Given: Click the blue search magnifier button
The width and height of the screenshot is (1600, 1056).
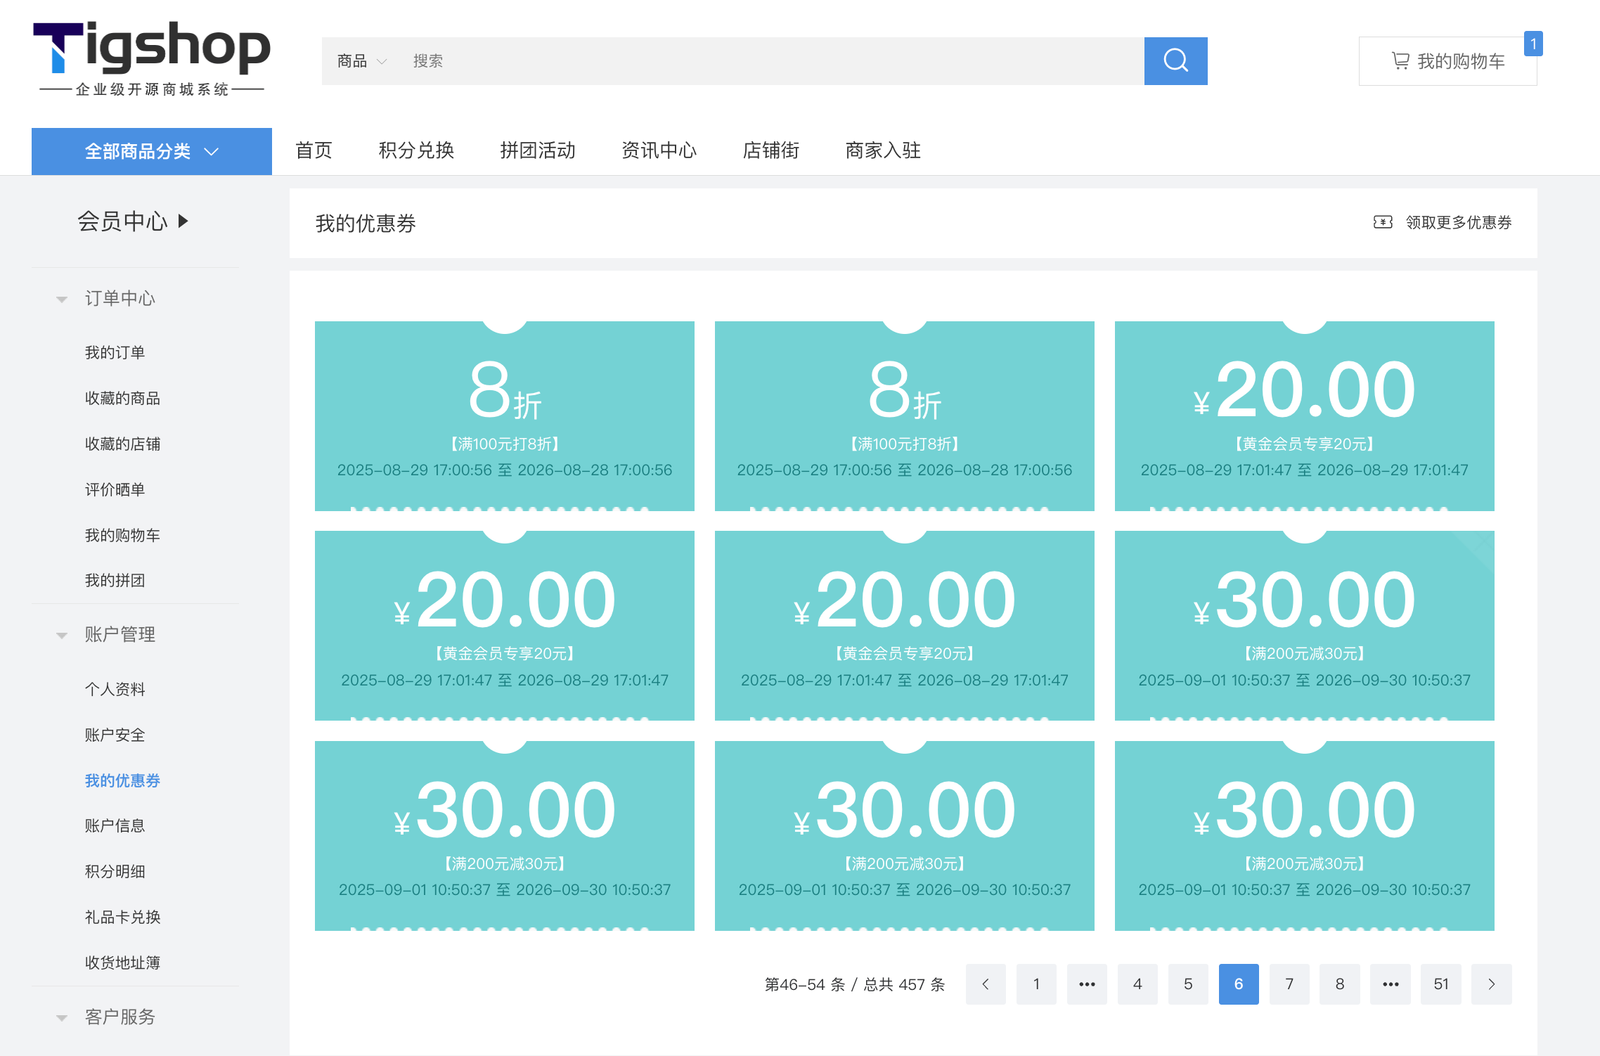Looking at the screenshot, I should (x=1175, y=61).
